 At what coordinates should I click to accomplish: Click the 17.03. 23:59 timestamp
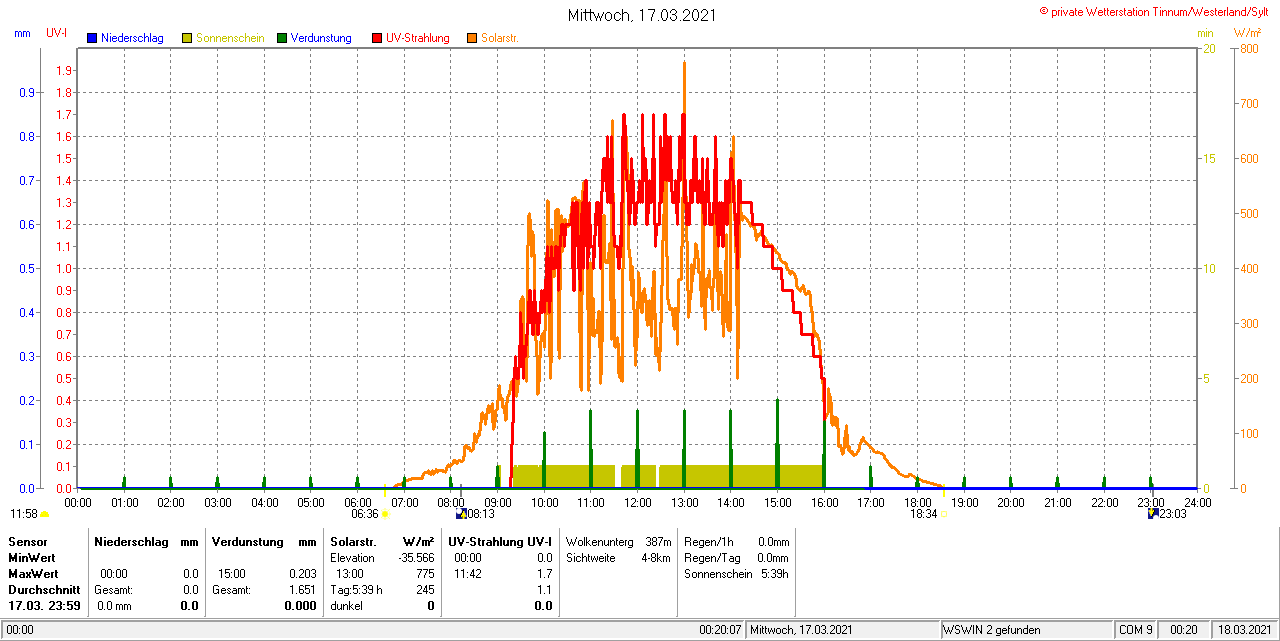(x=44, y=606)
